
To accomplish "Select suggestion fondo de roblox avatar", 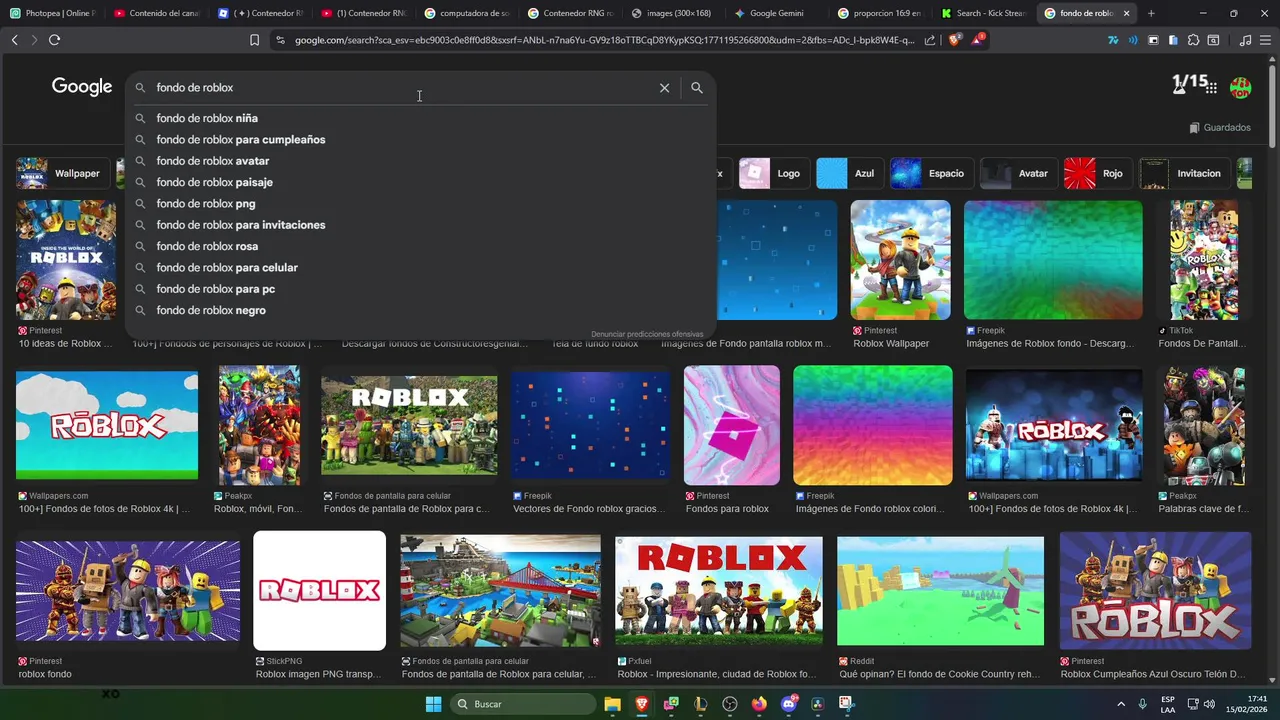I will coord(420,161).
